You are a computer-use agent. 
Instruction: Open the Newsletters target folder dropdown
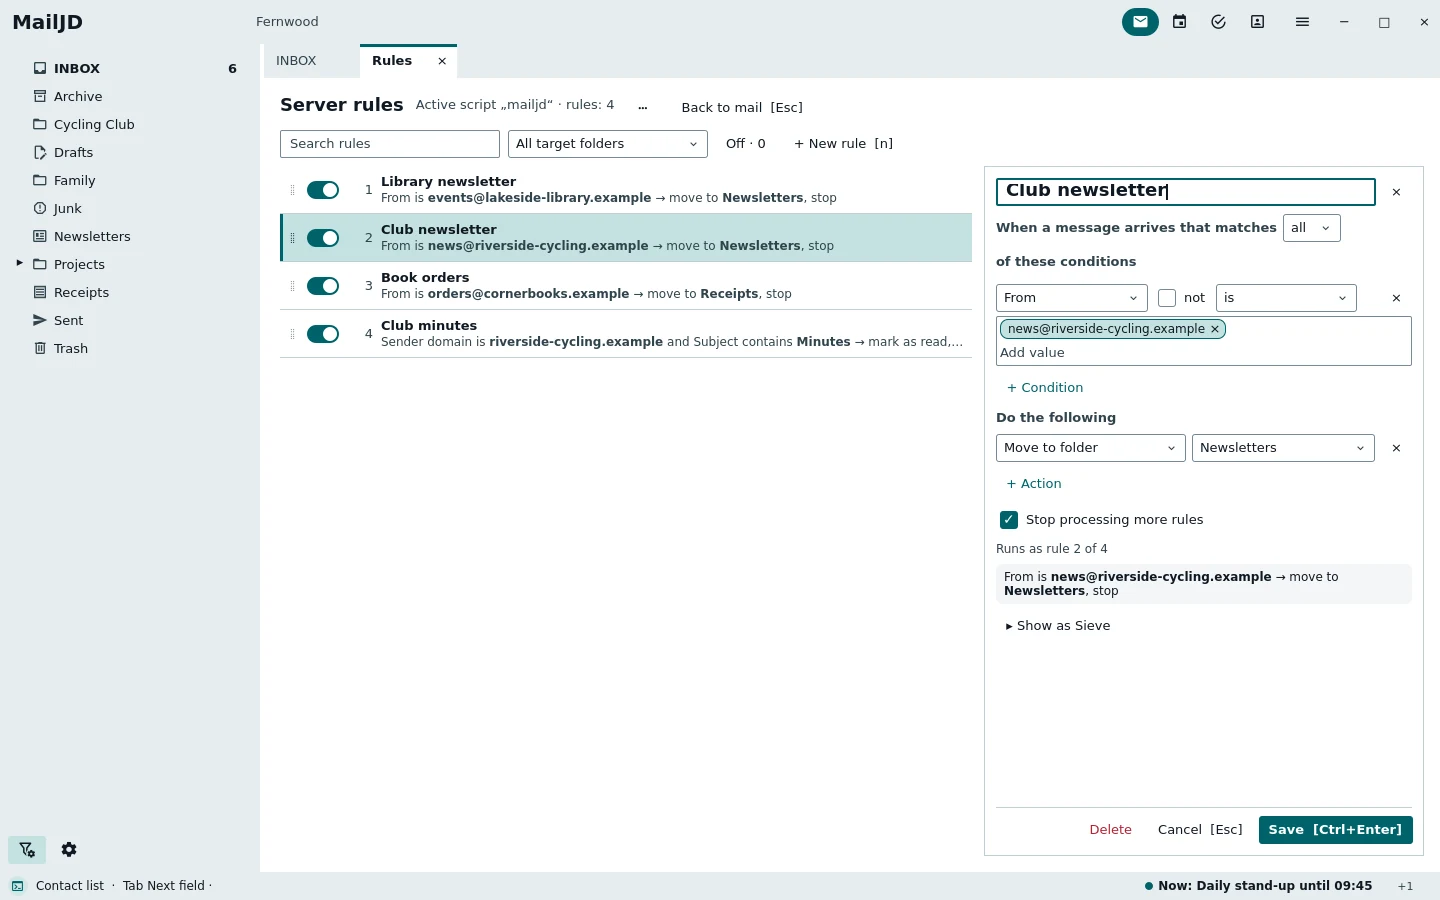(x=1283, y=448)
